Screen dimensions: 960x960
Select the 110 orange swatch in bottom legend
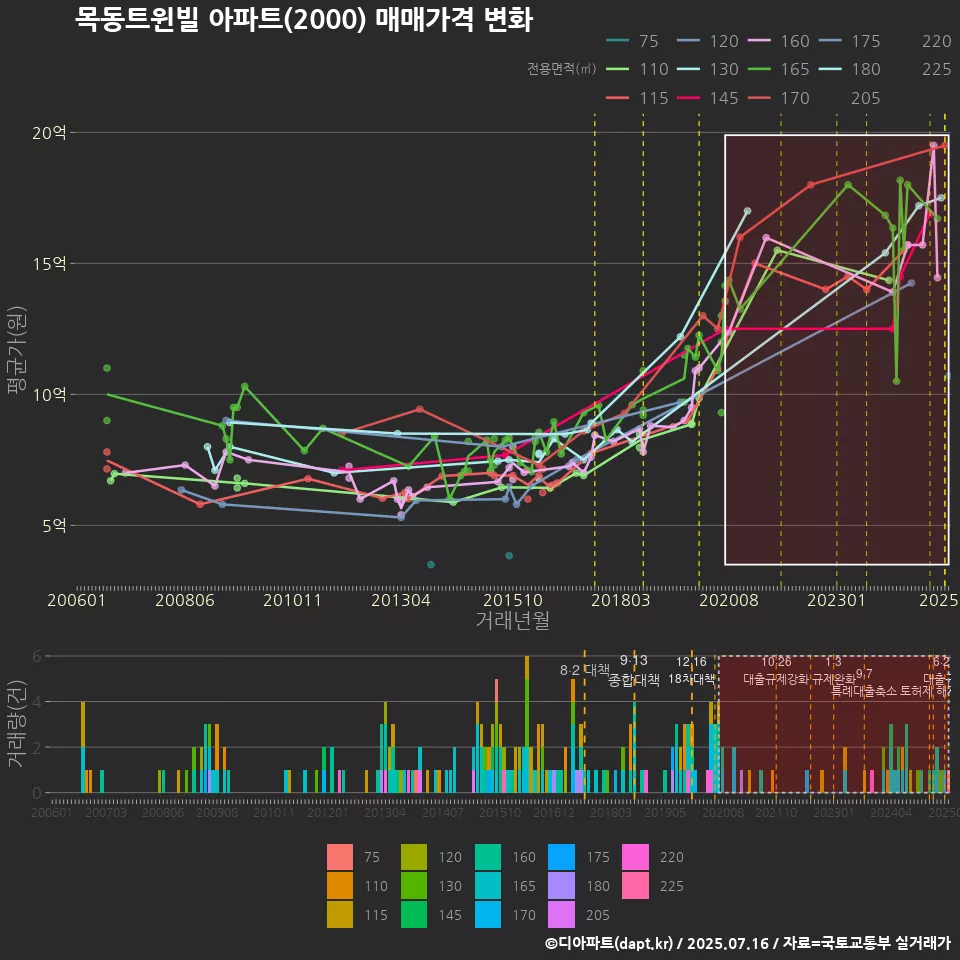pyautogui.click(x=340, y=885)
